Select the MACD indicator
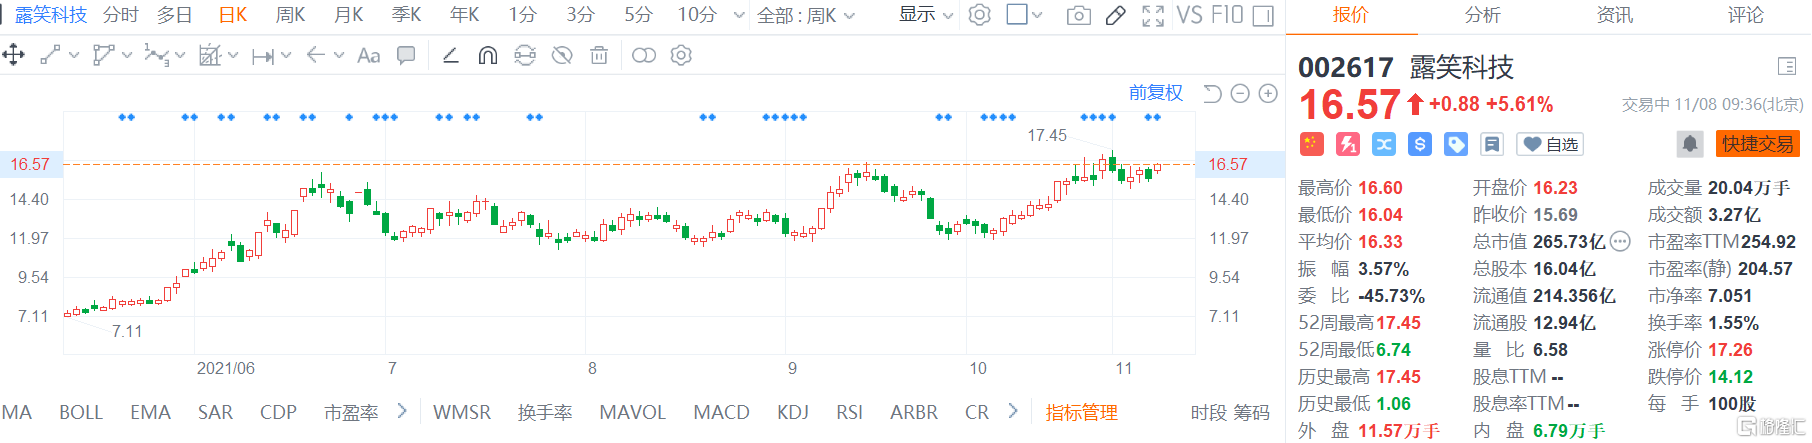Screen dimensions: 1812x443 click(721, 412)
